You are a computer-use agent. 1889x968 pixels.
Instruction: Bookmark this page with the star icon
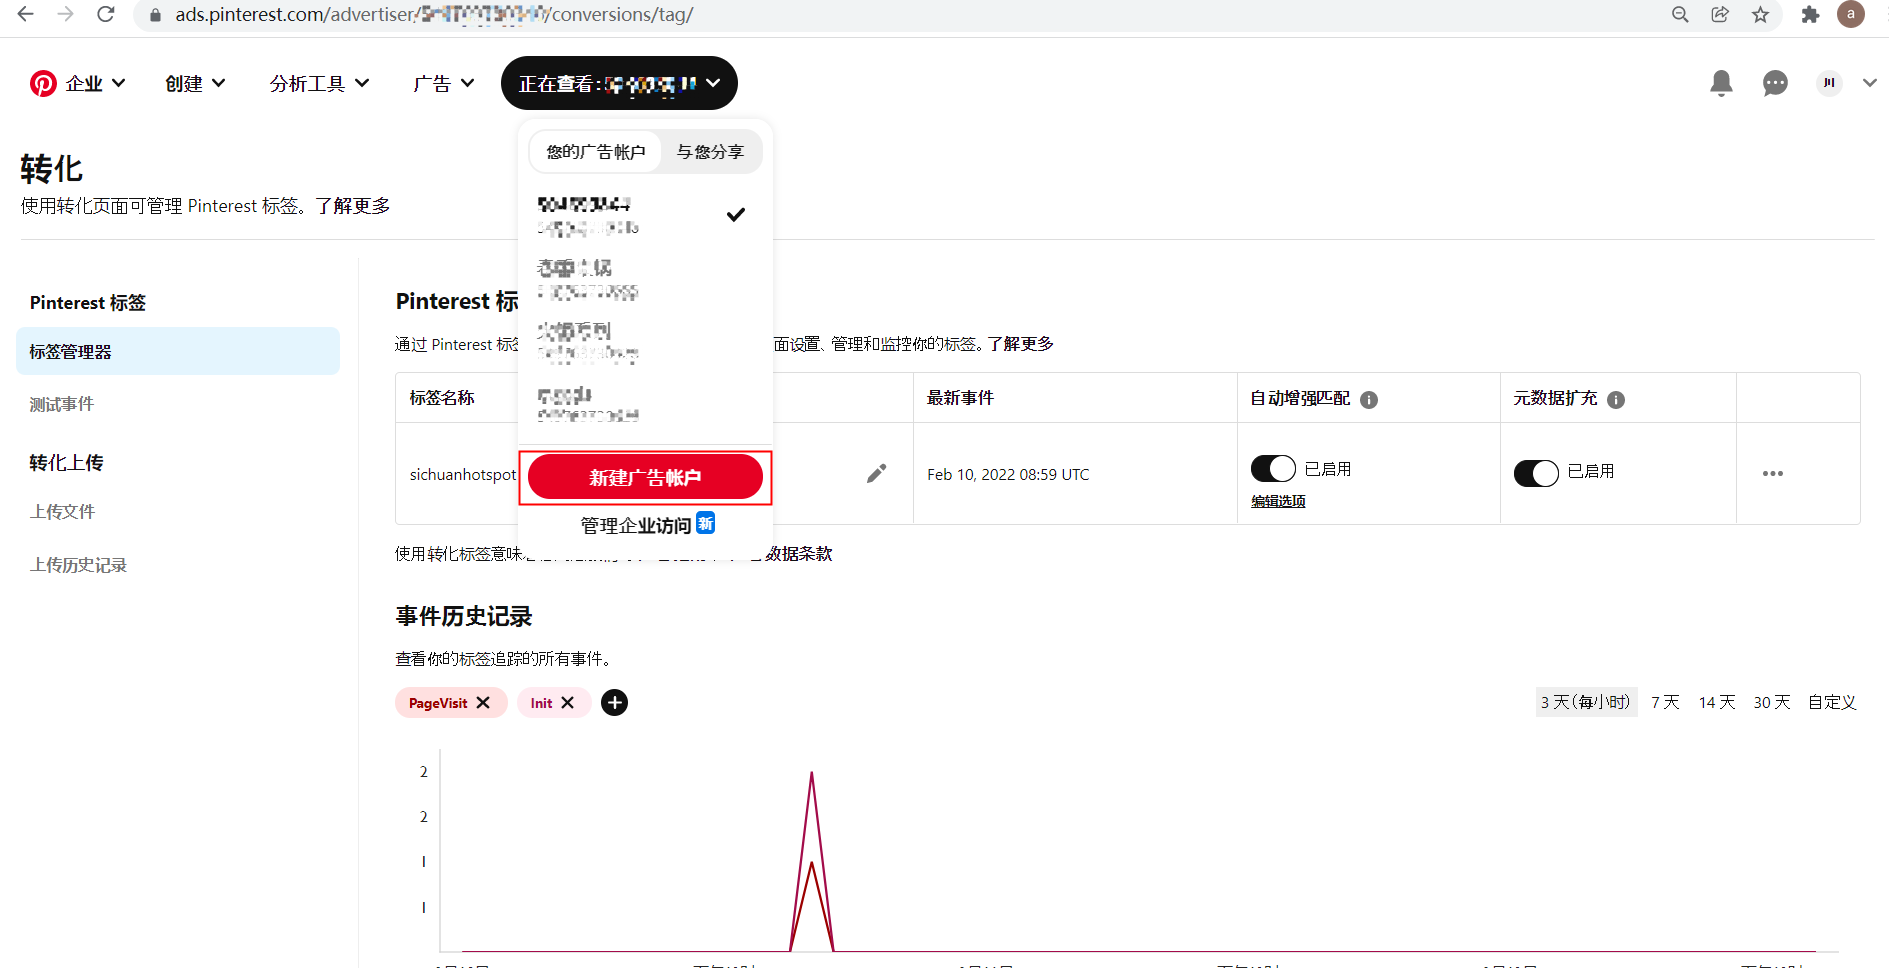coord(1761,14)
